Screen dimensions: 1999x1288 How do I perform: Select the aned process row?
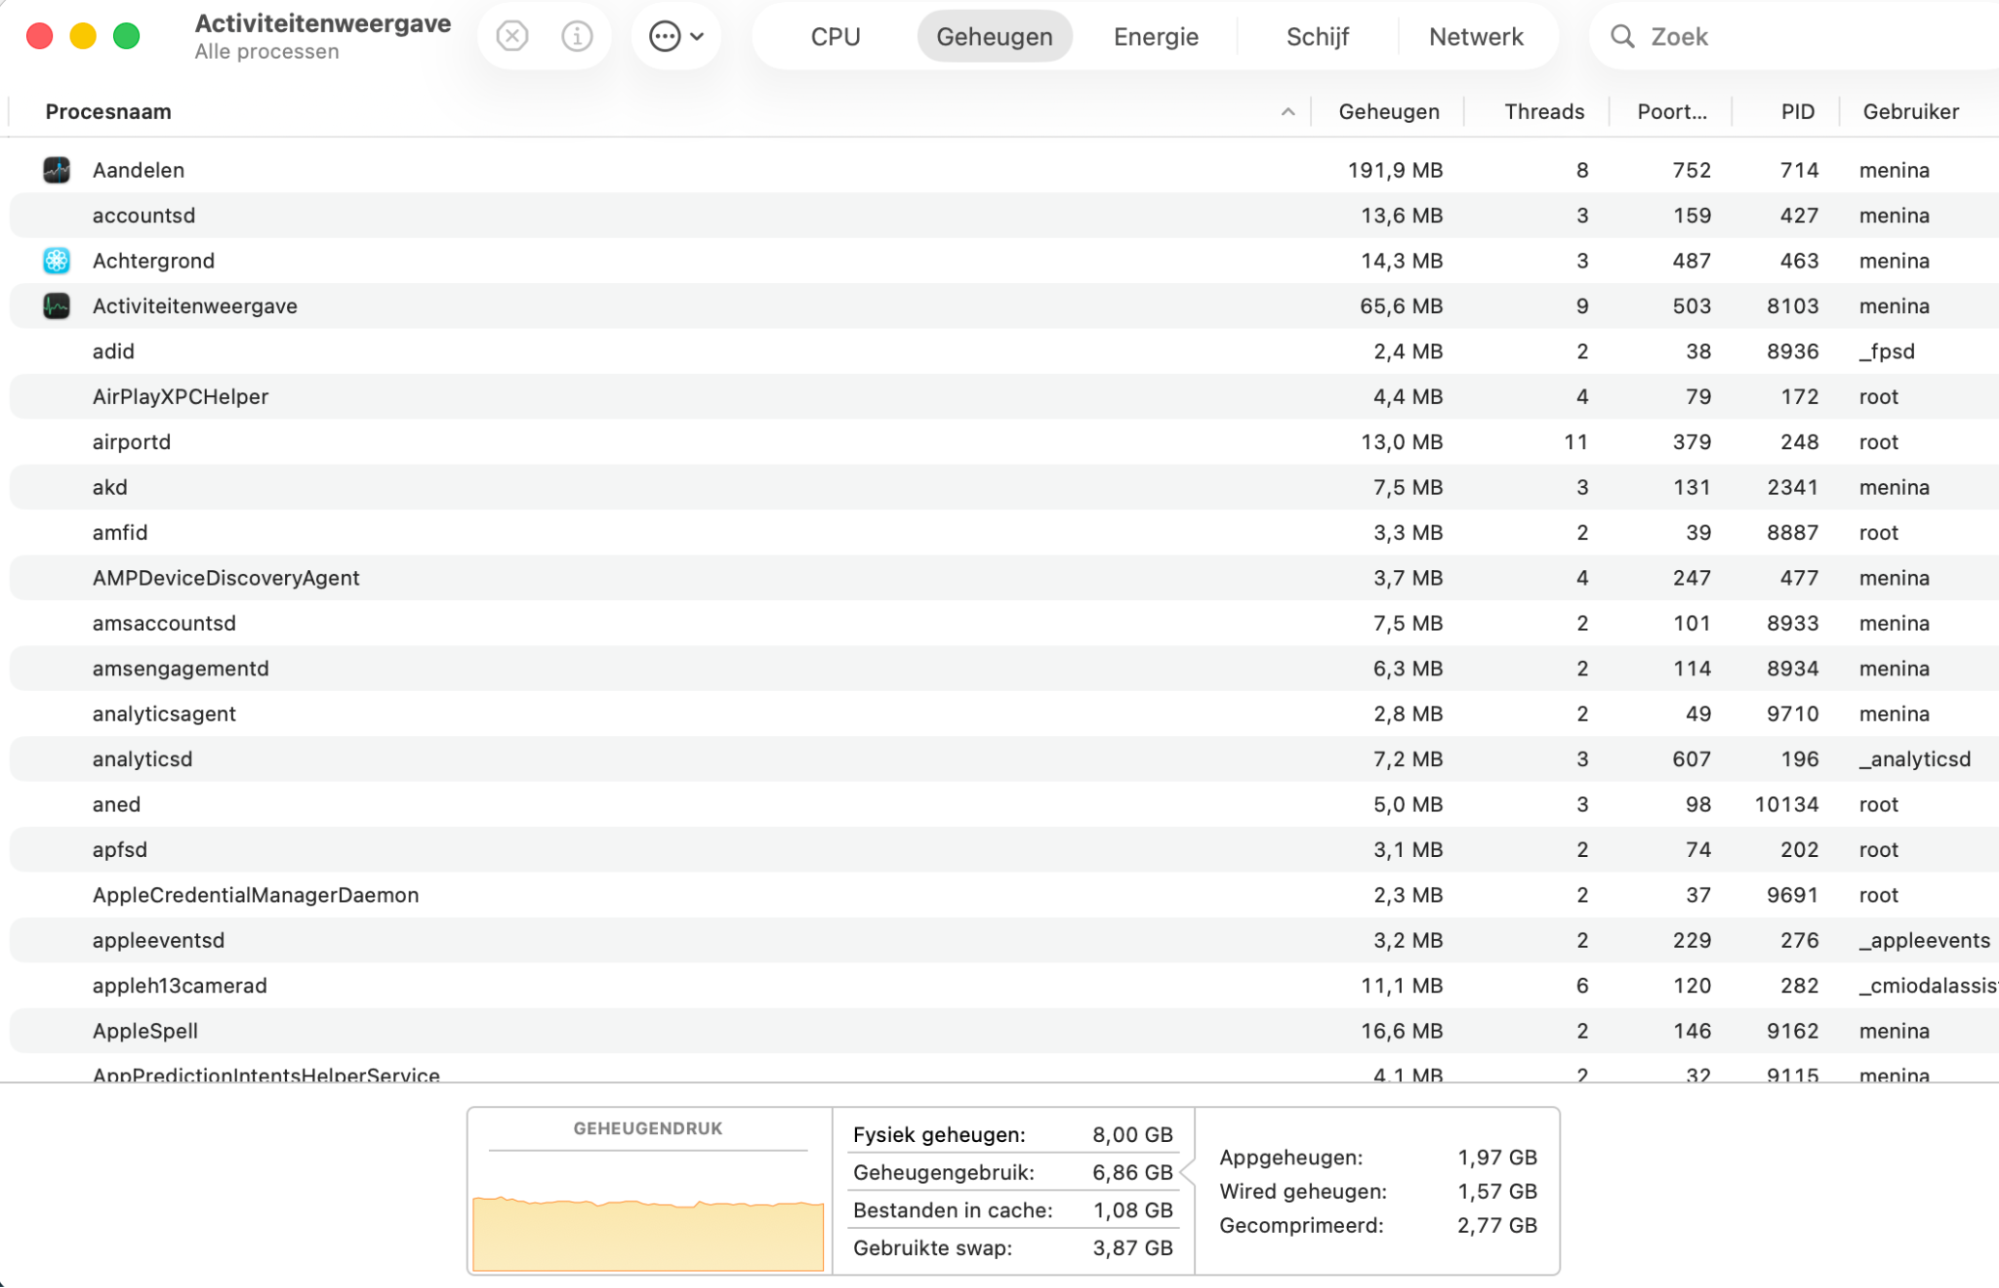[1004, 805]
